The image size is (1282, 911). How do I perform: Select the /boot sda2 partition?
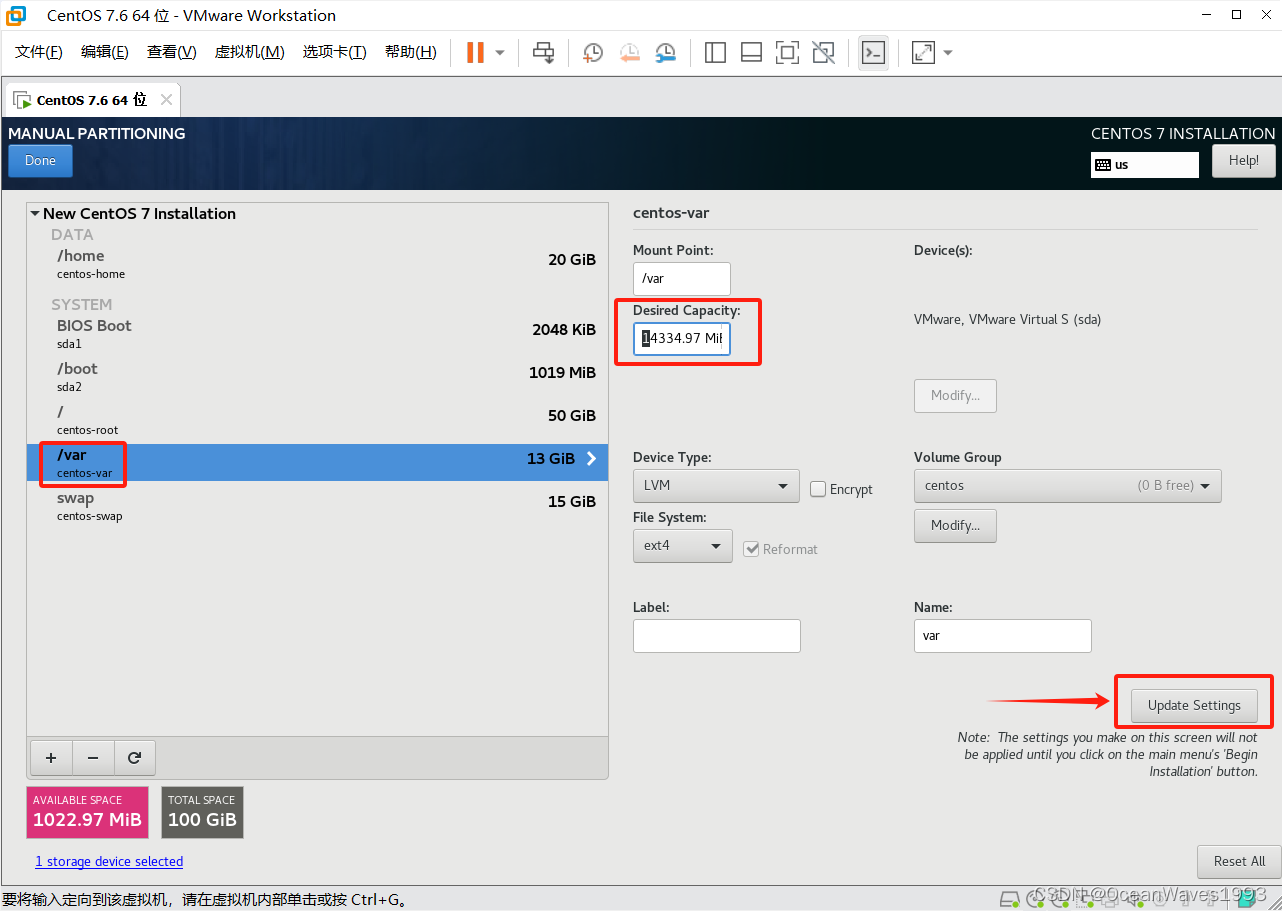point(317,377)
